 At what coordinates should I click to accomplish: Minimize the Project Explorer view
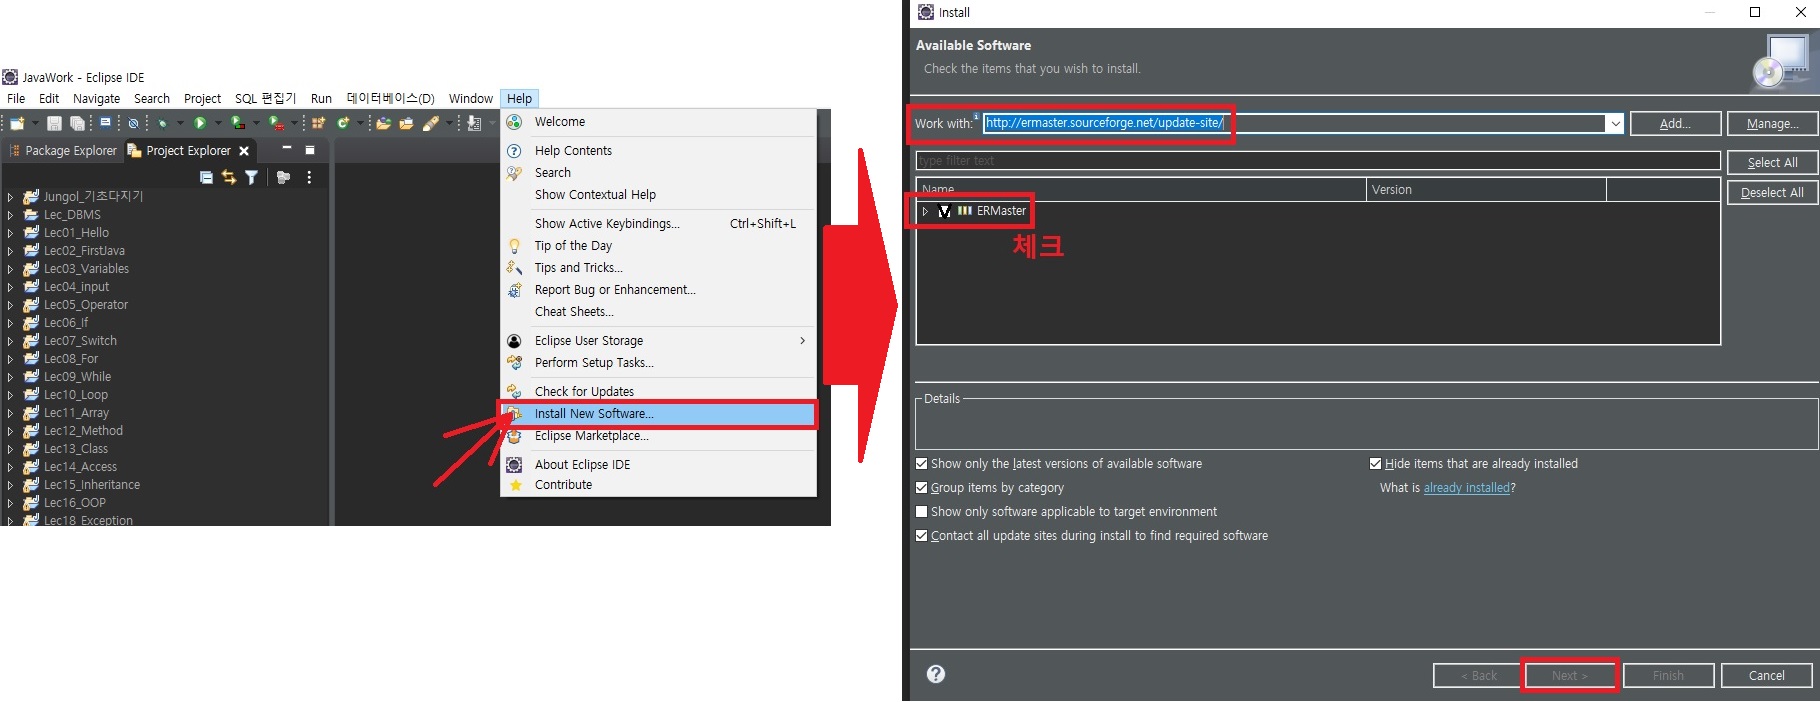point(287,148)
